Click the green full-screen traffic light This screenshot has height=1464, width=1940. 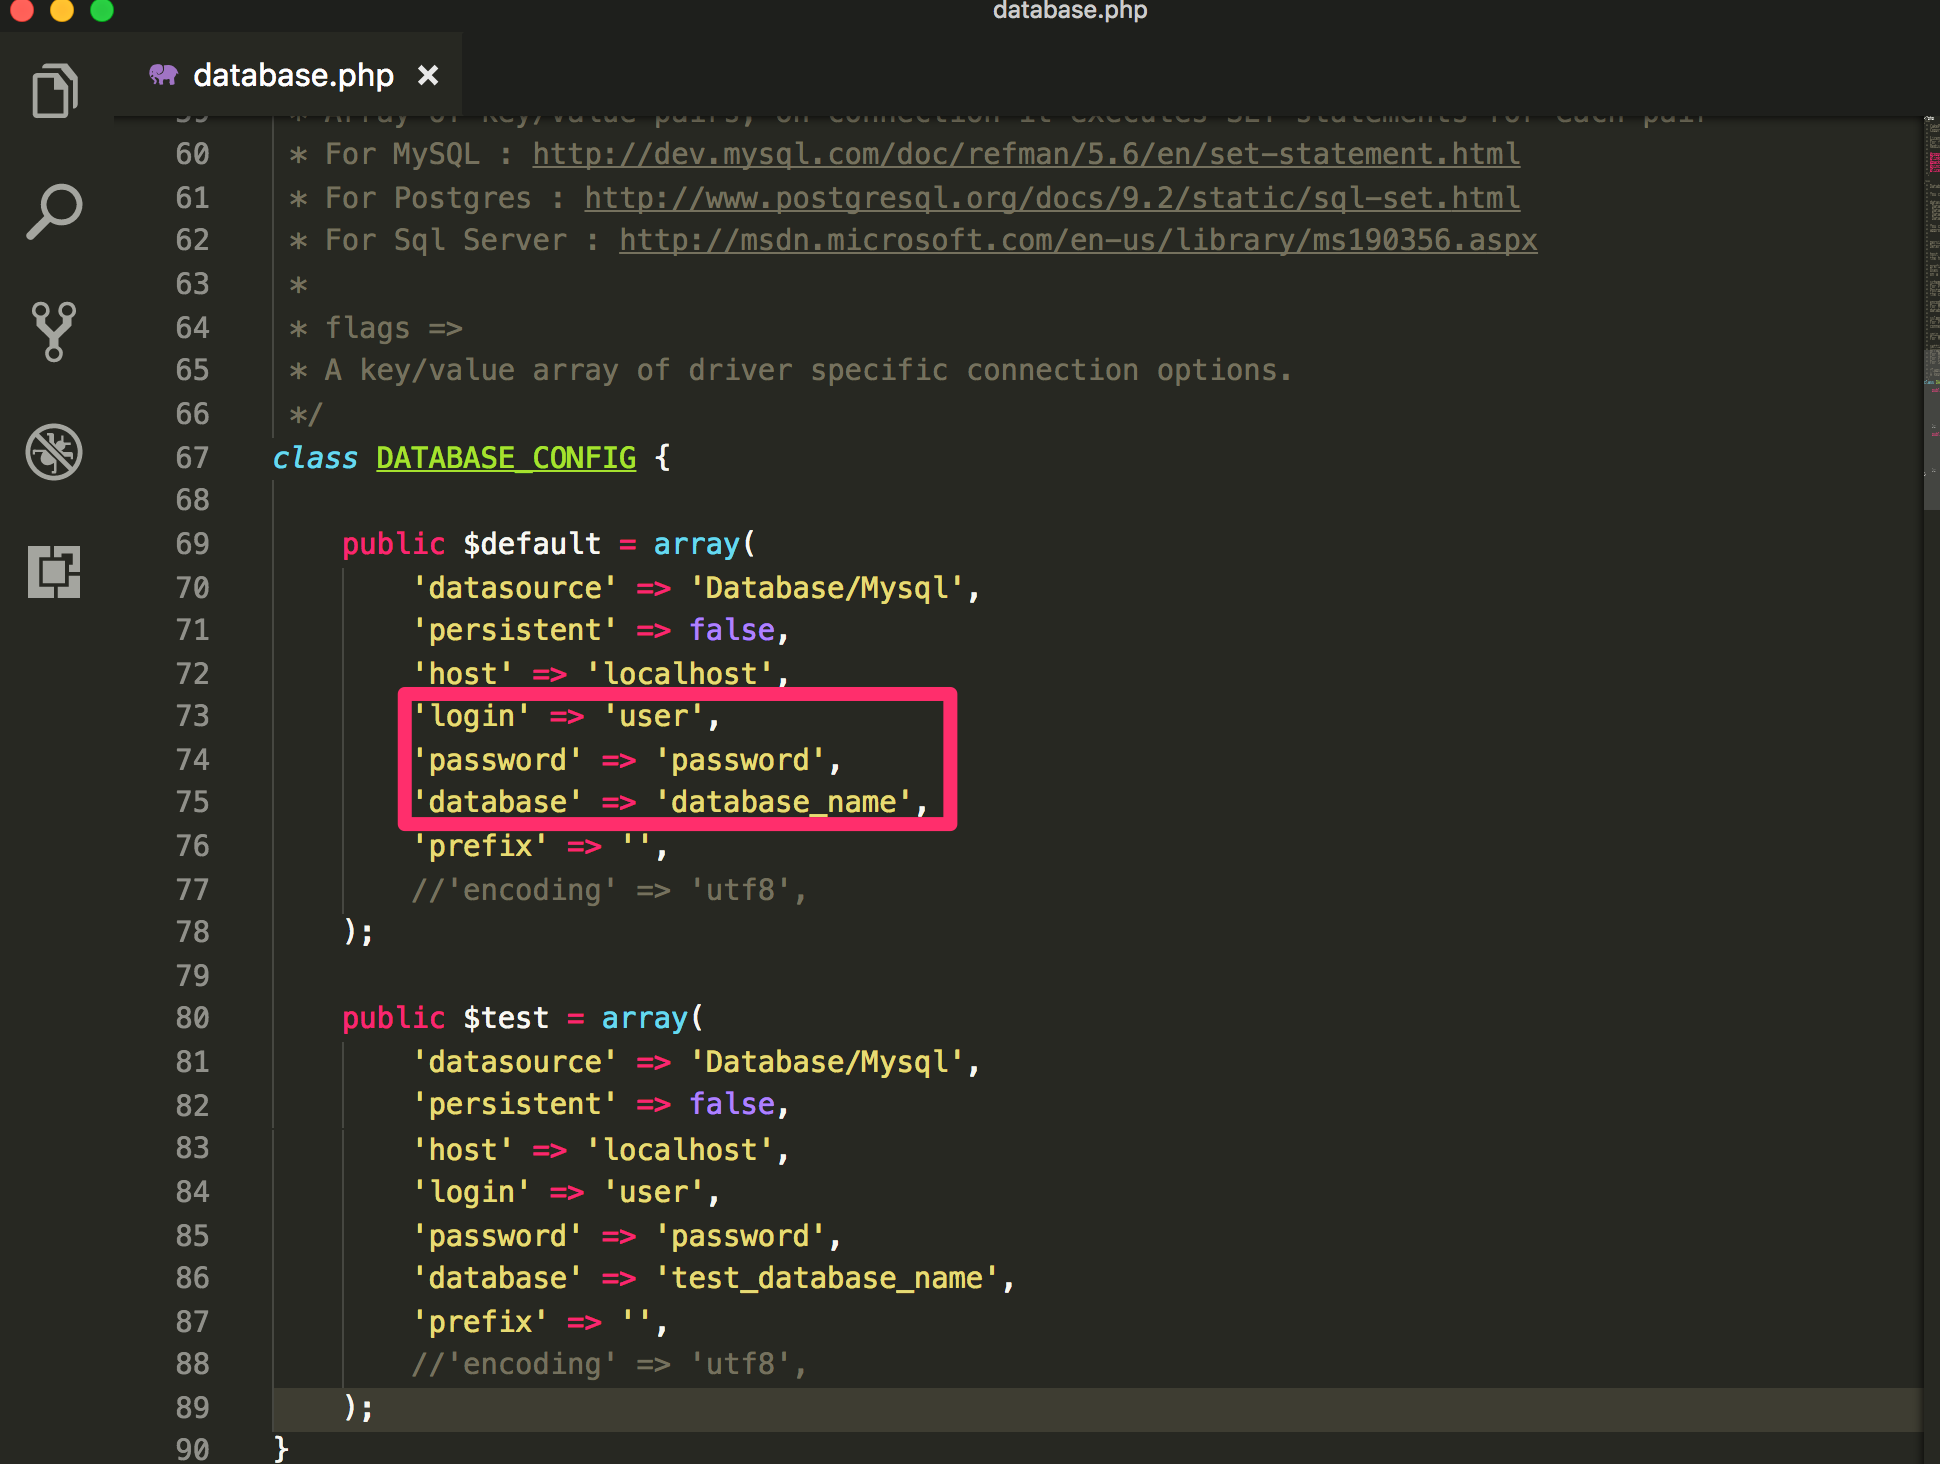click(100, 12)
